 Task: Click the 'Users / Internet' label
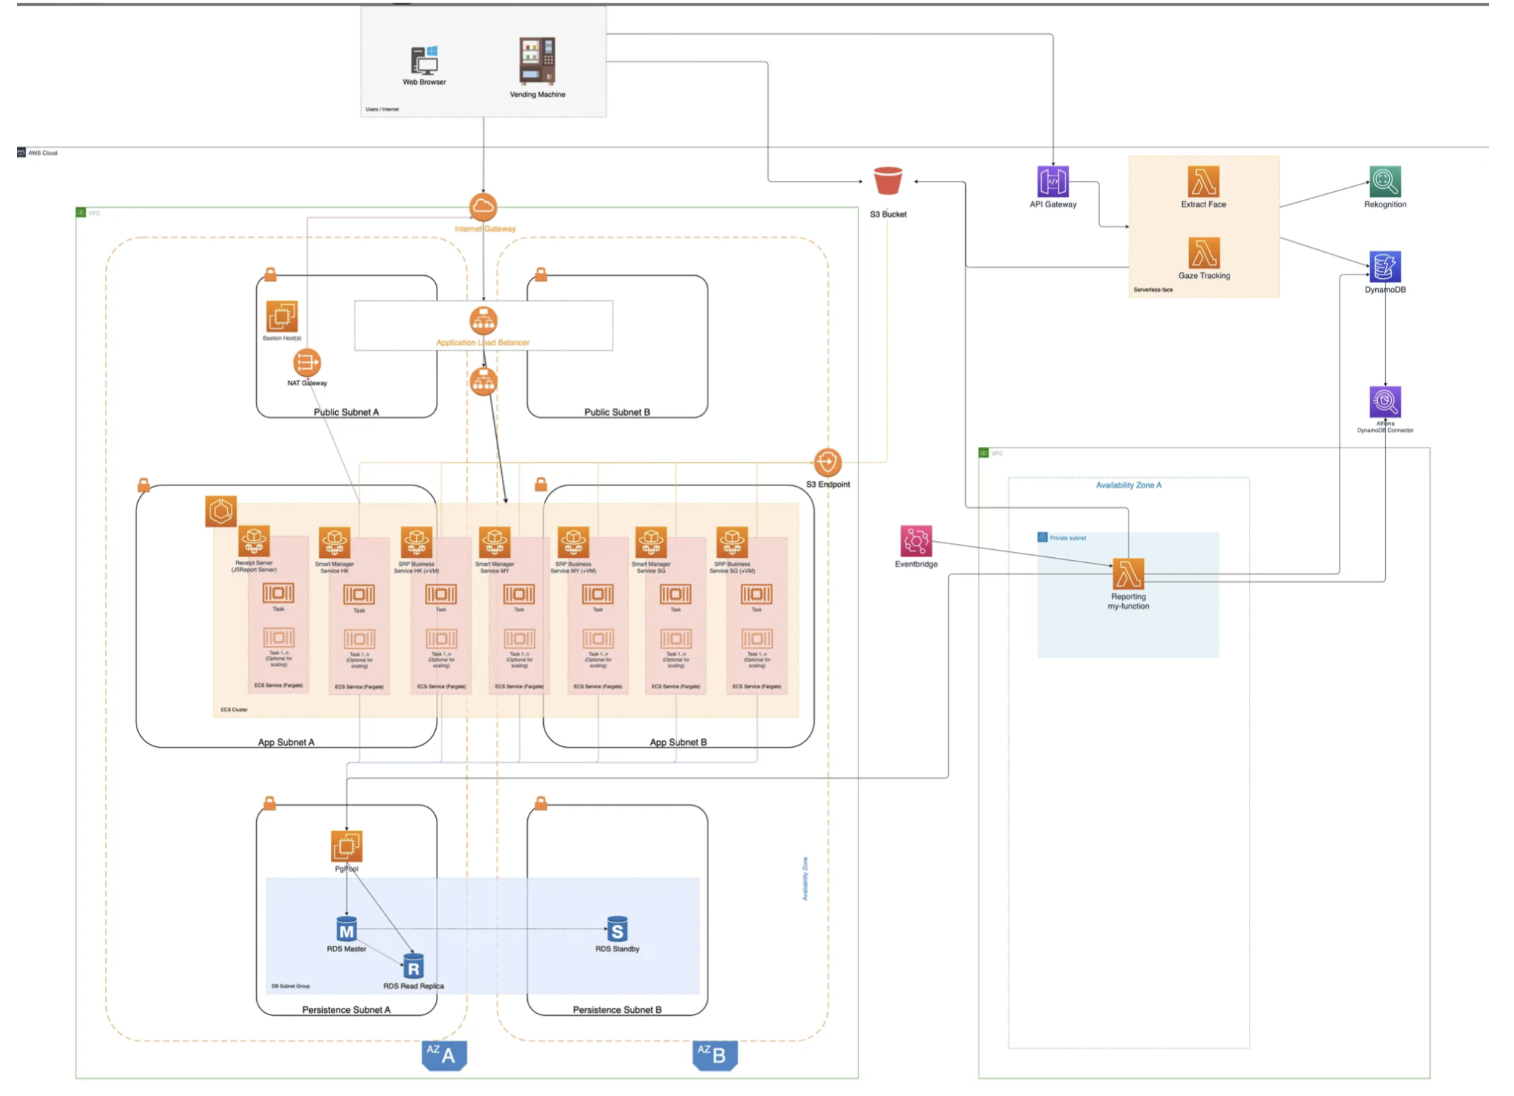coord(382,109)
